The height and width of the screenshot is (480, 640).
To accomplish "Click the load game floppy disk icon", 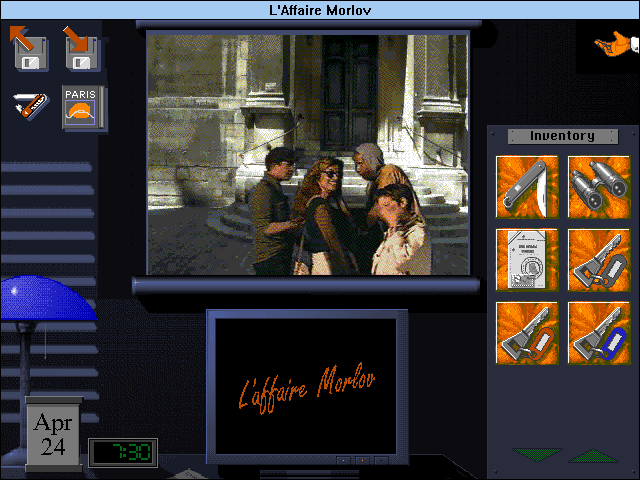I will (29, 49).
